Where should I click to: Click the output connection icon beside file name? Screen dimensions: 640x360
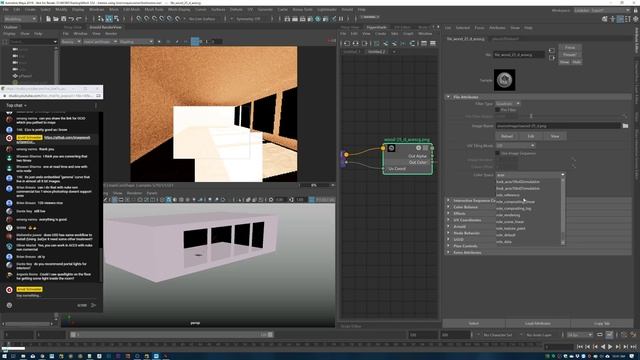[552, 58]
